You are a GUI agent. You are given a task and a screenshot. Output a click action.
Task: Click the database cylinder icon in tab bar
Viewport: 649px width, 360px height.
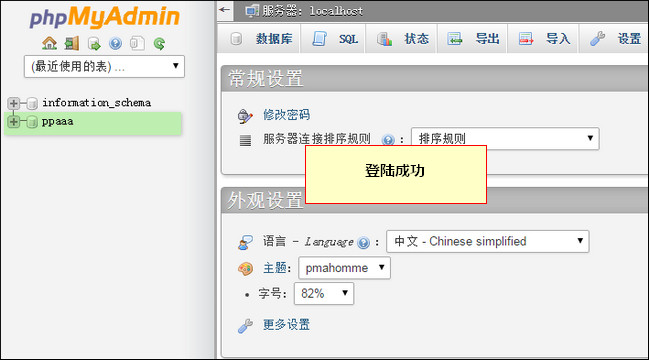pyautogui.click(x=236, y=39)
